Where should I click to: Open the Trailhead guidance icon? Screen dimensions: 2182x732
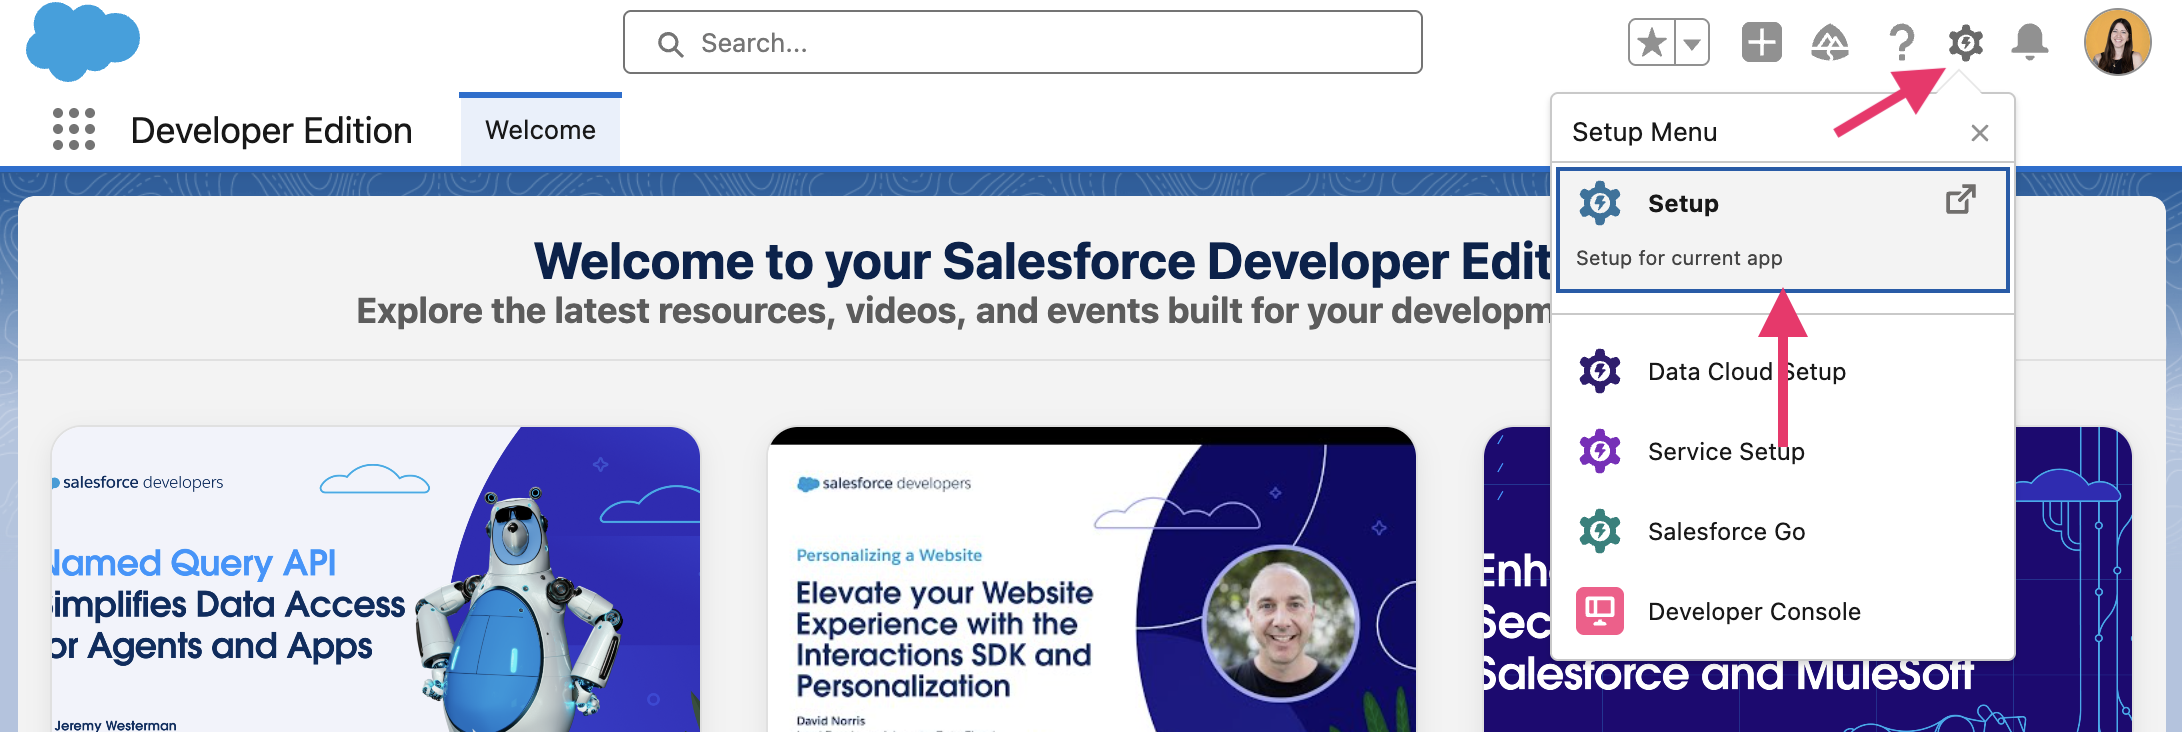[x=1830, y=43]
